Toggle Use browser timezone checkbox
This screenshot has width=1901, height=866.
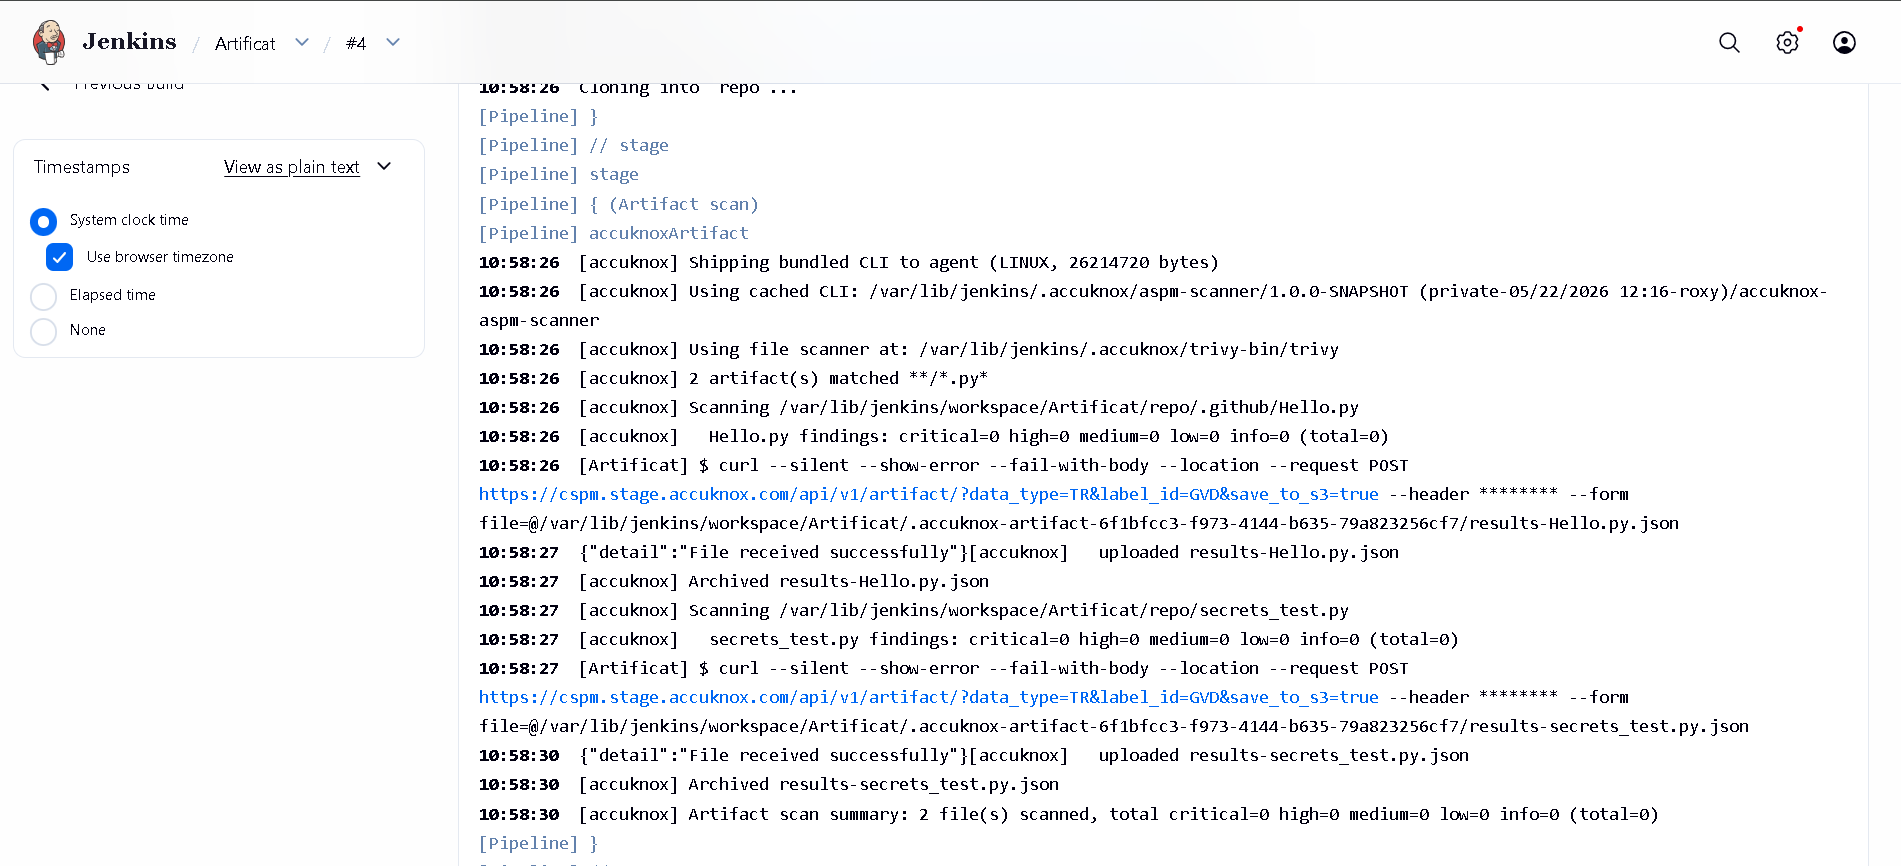click(x=60, y=258)
